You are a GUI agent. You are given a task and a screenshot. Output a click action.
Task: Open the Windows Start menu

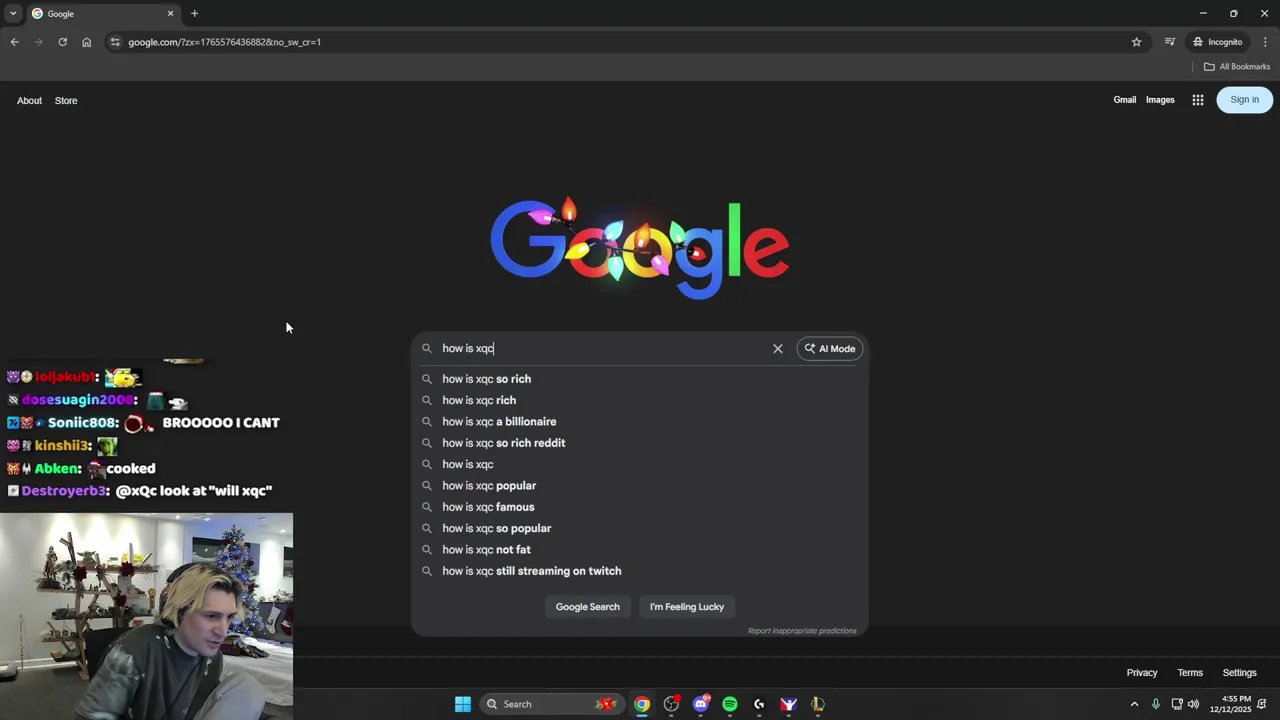click(x=463, y=704)
